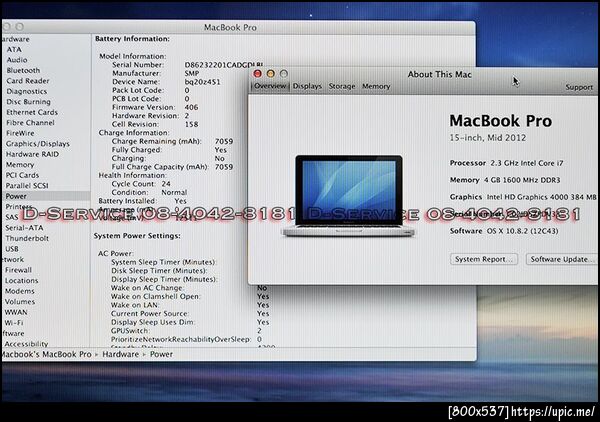Click Manufacturer value SMP
Image resolution: width=600 pixels, height=422 pixels.
pyautogui.click(x=192, y=73)
